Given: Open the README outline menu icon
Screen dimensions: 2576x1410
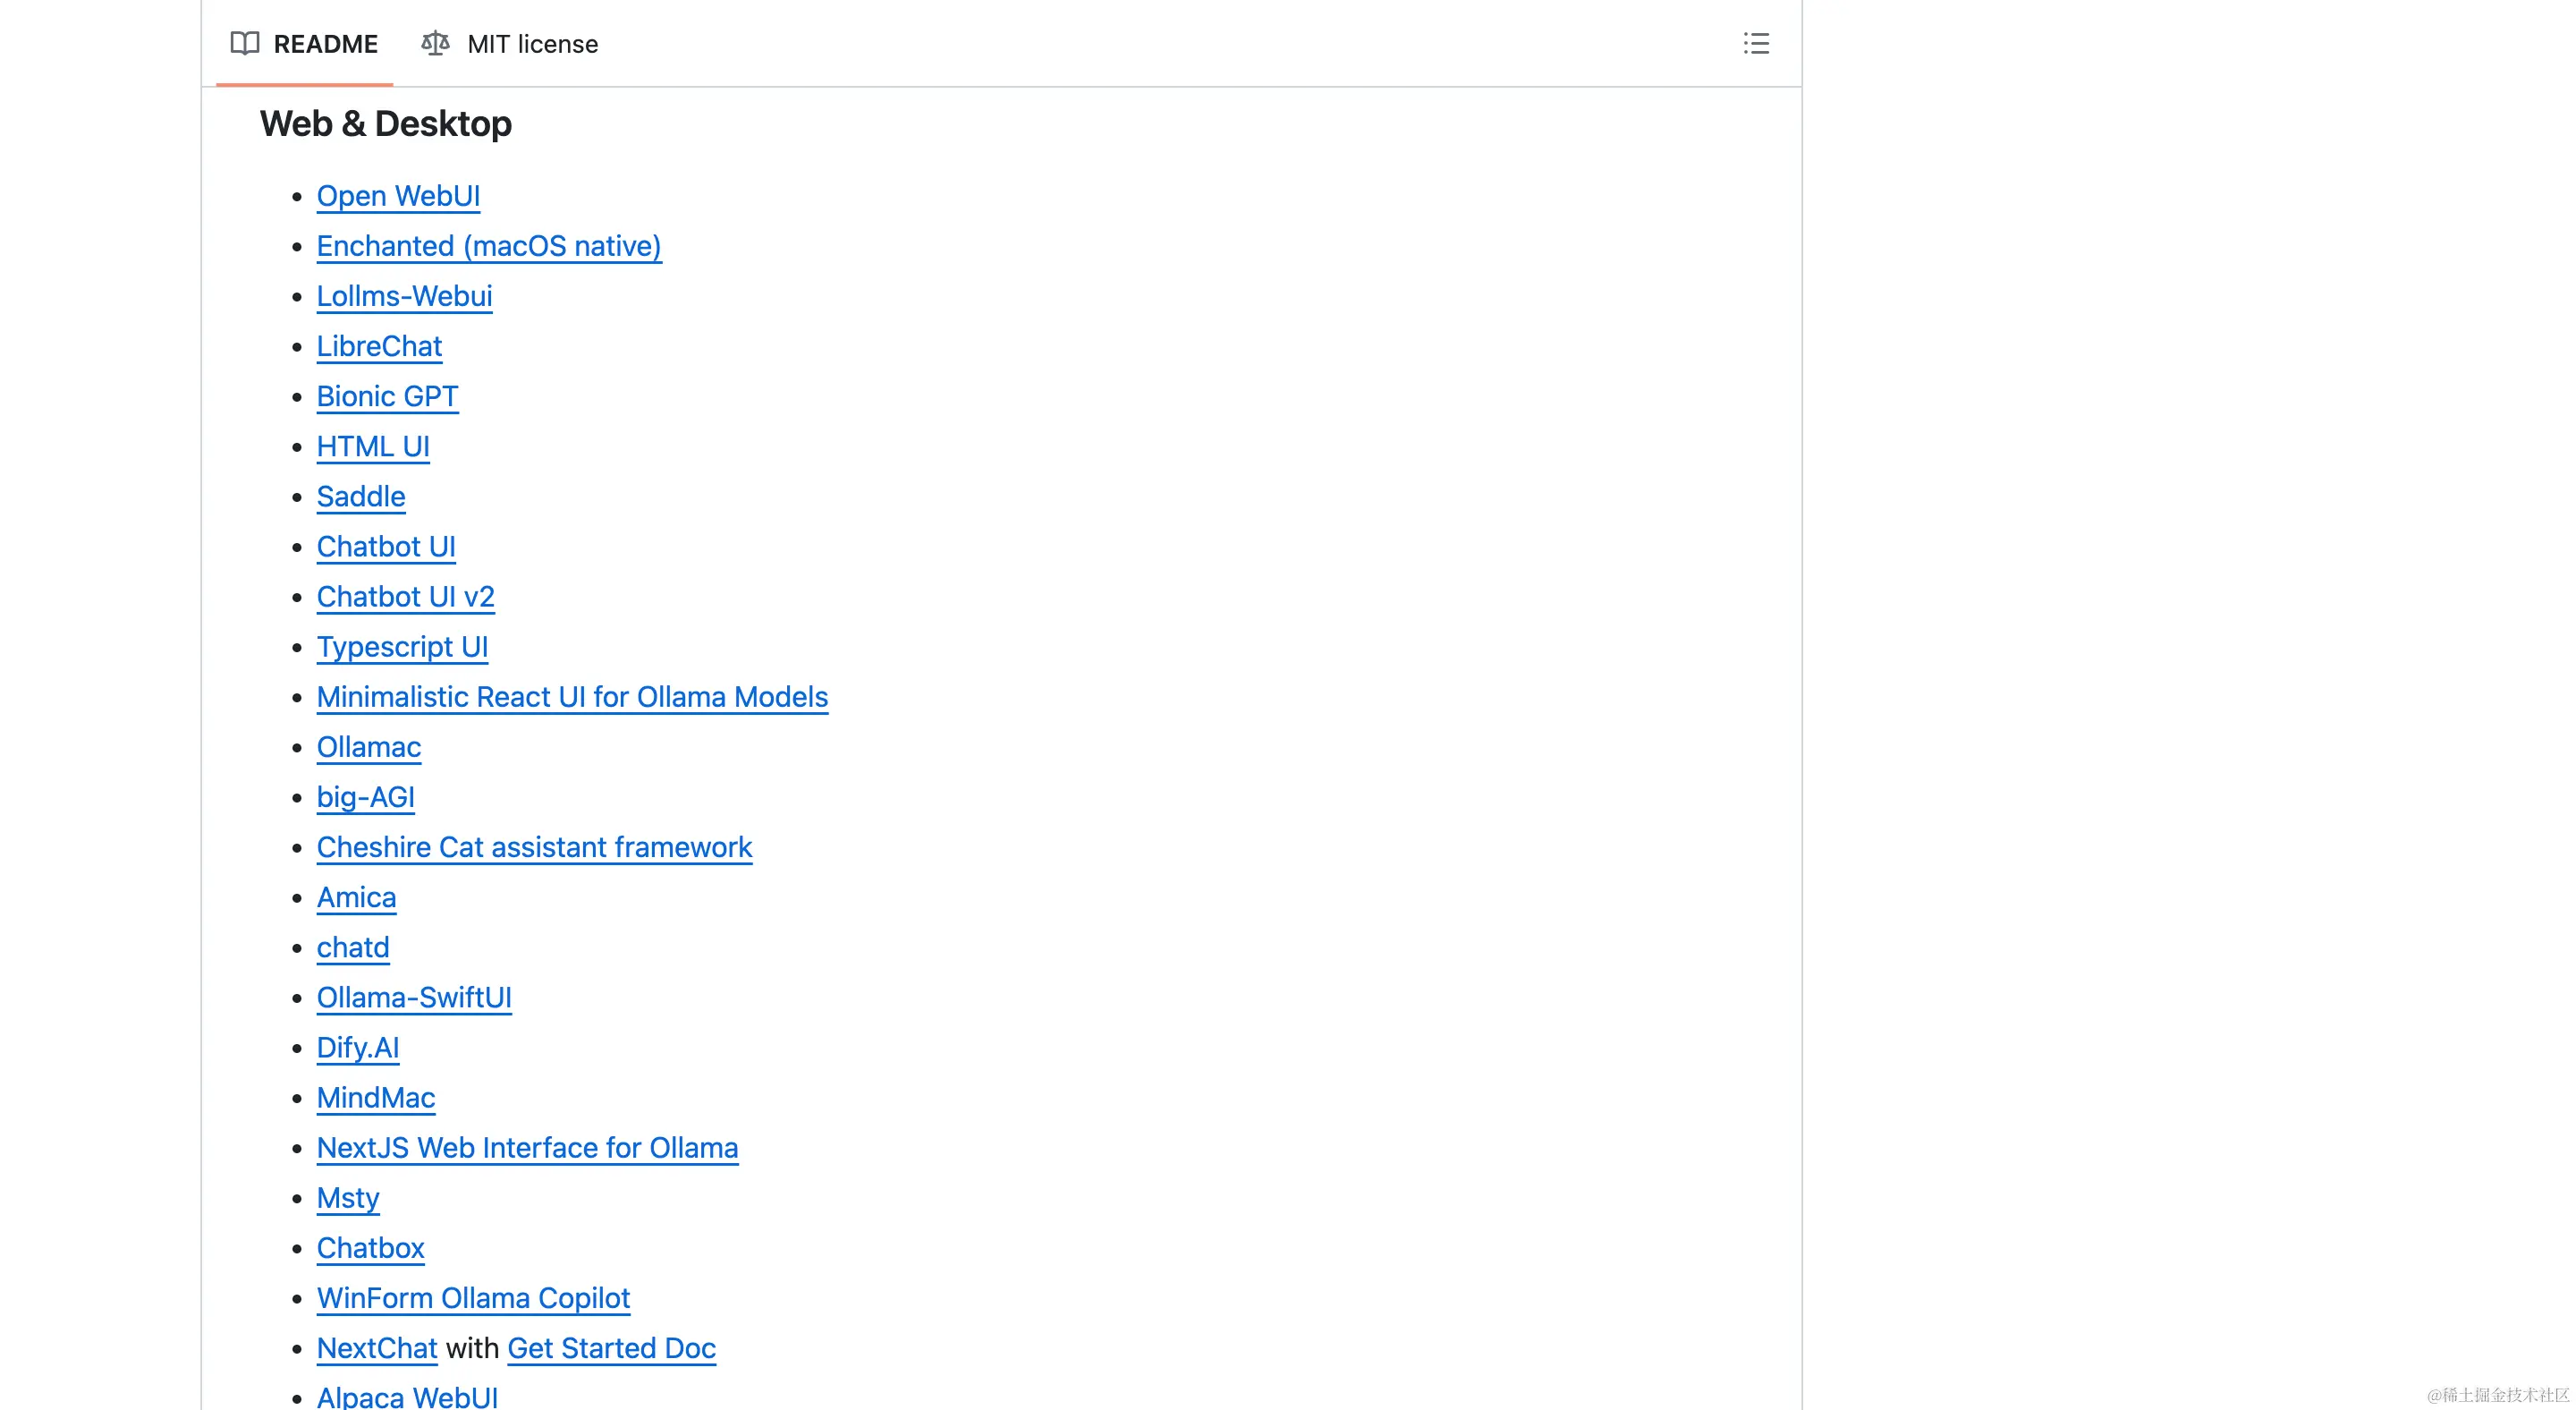Looking at the screenshot, I should pyautogui.click(x=1755, y=44).
